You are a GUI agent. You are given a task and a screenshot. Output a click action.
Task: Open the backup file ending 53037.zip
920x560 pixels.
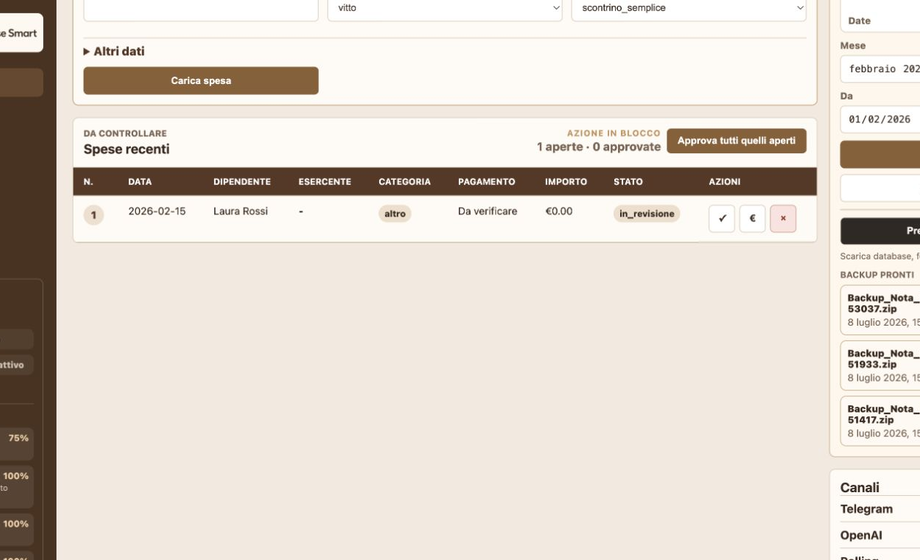880,310
